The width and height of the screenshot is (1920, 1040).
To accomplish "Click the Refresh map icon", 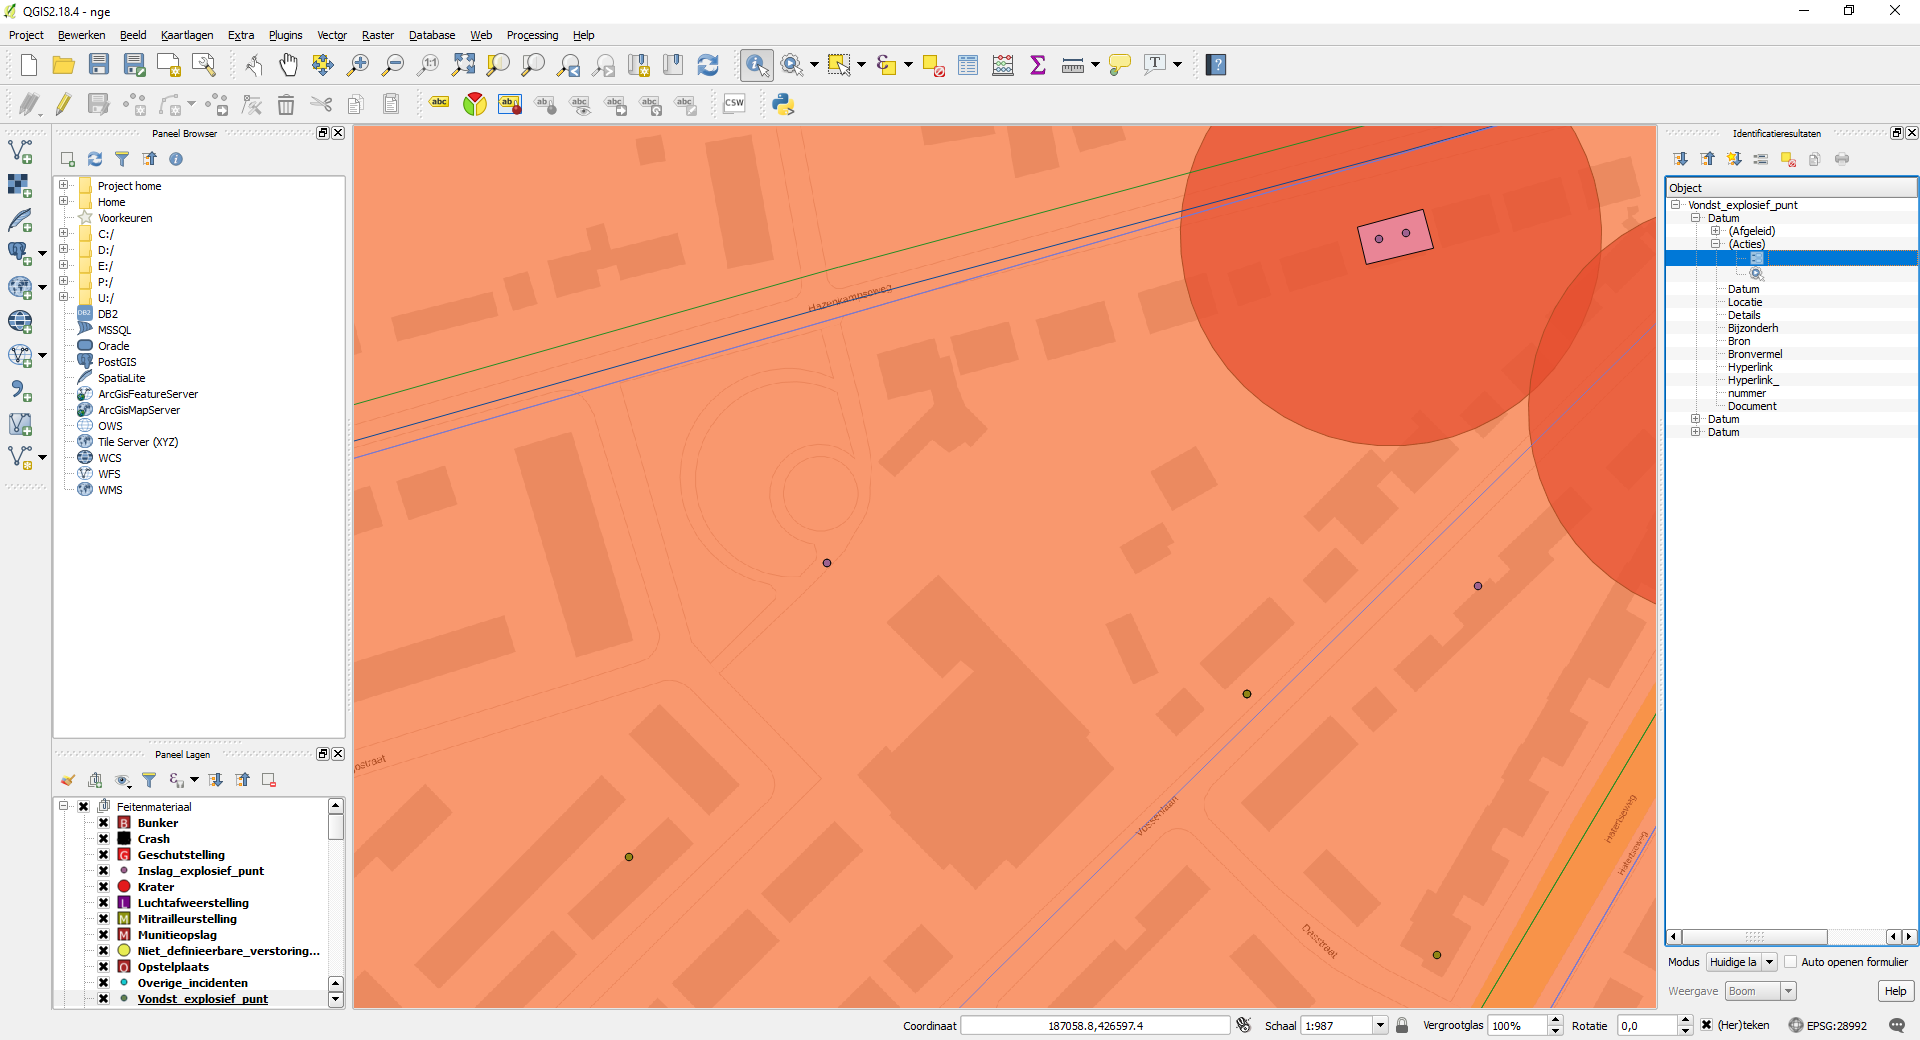I will click(708, 65).
